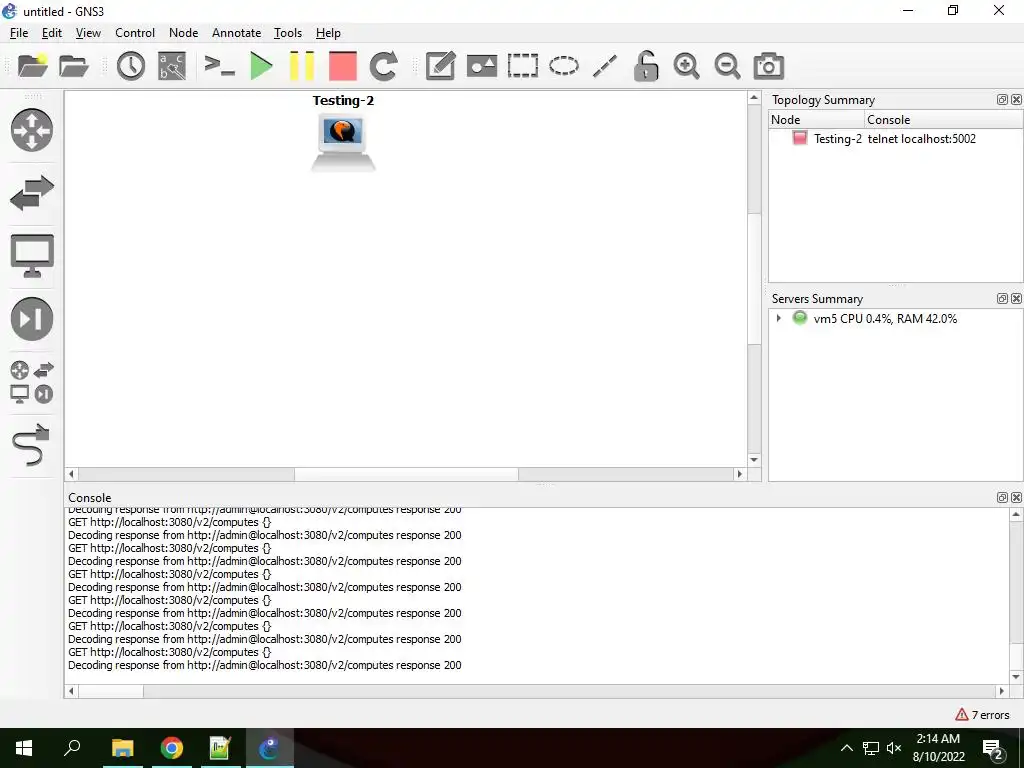
Task: Suspend all nodes with yellow pause
Action: click(x=302, y=66)
